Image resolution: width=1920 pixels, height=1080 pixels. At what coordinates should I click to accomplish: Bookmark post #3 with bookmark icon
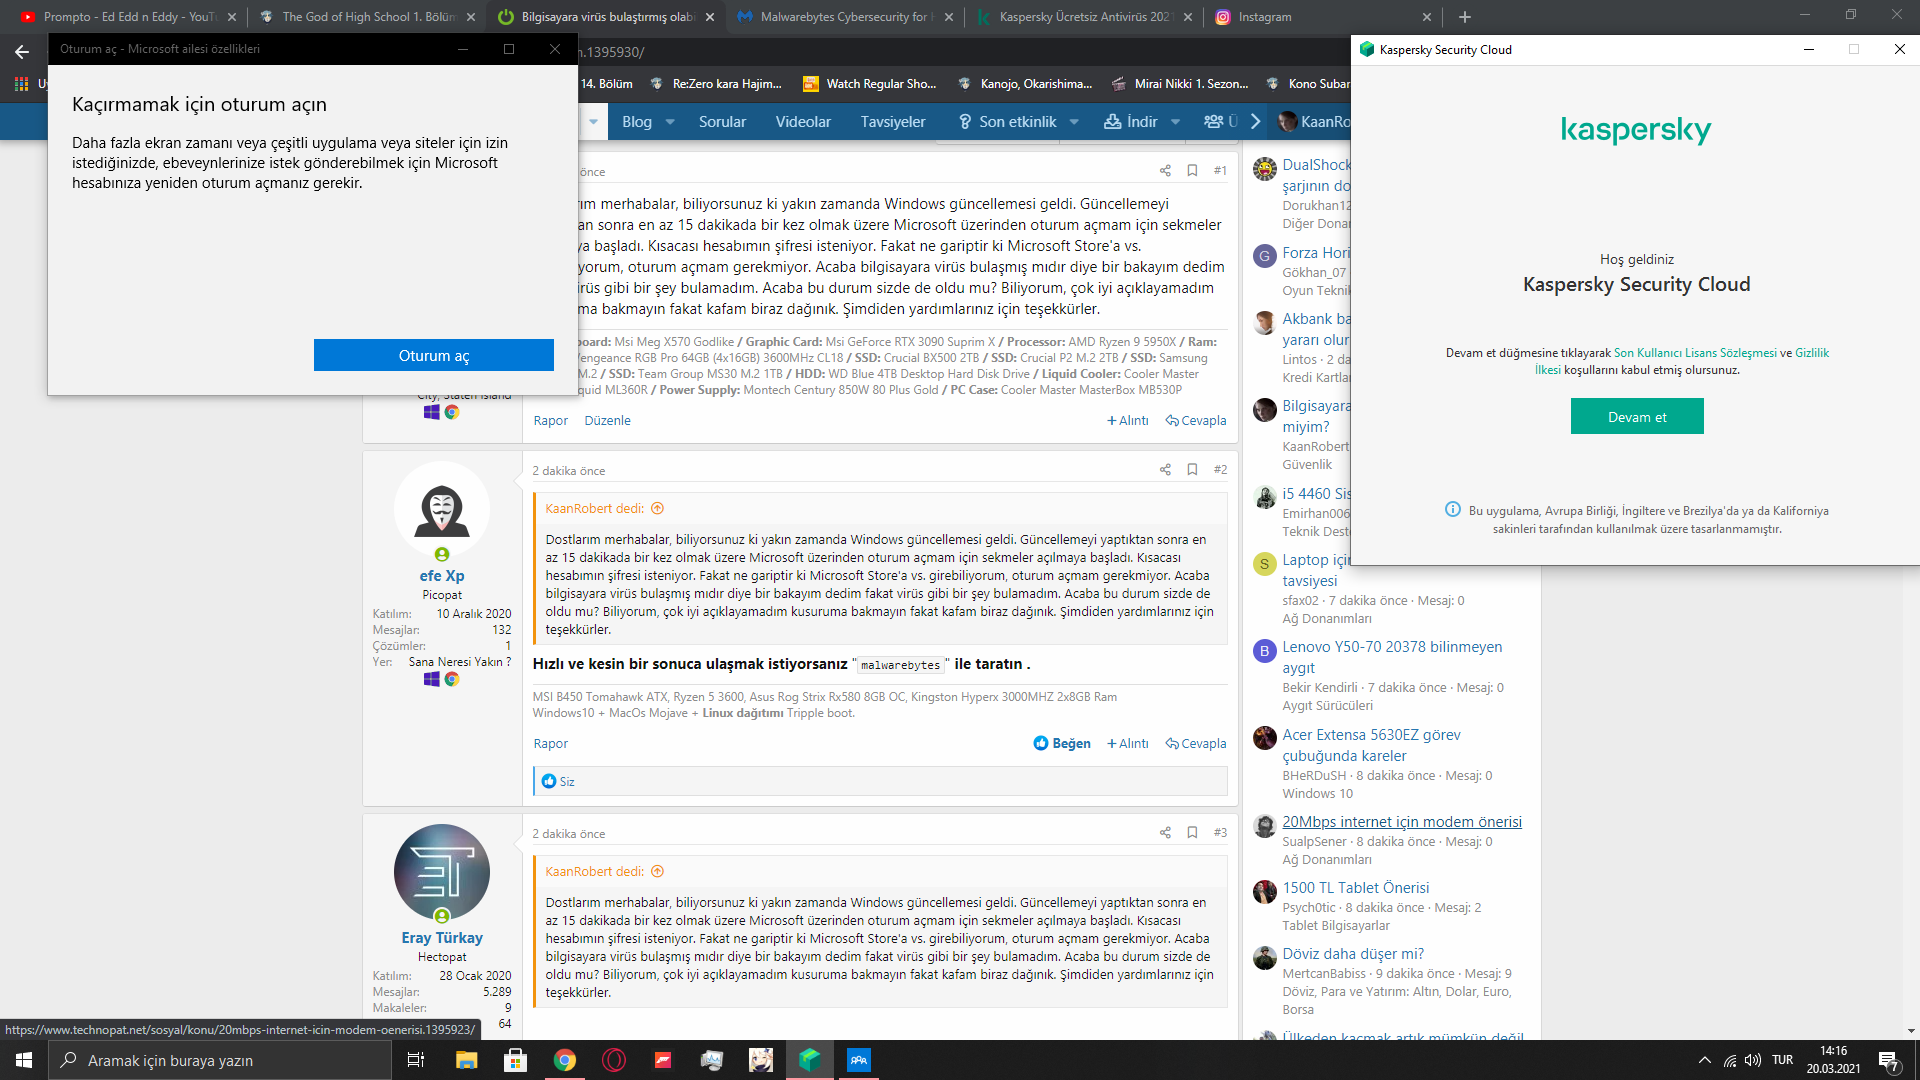pyautogui.click(x=1192, y=833)
